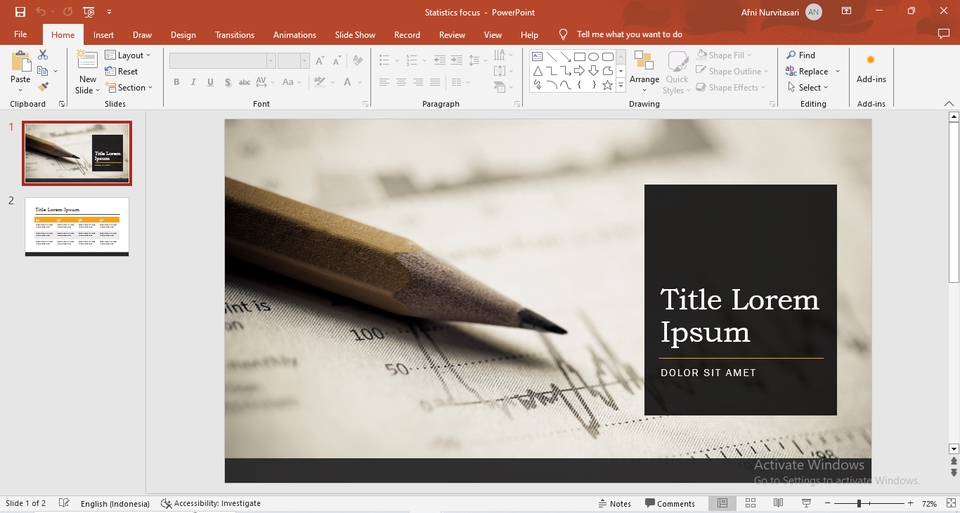Save the presentation via the floppy disk icon
Image resolution: width=960 pixels, height=513 pixels.
(20, 12)
